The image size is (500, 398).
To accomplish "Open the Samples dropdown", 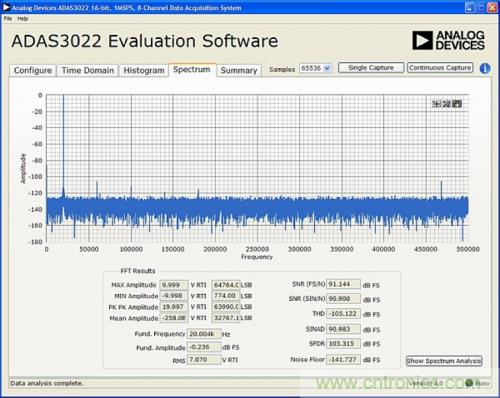I will [x=315, y=68].
